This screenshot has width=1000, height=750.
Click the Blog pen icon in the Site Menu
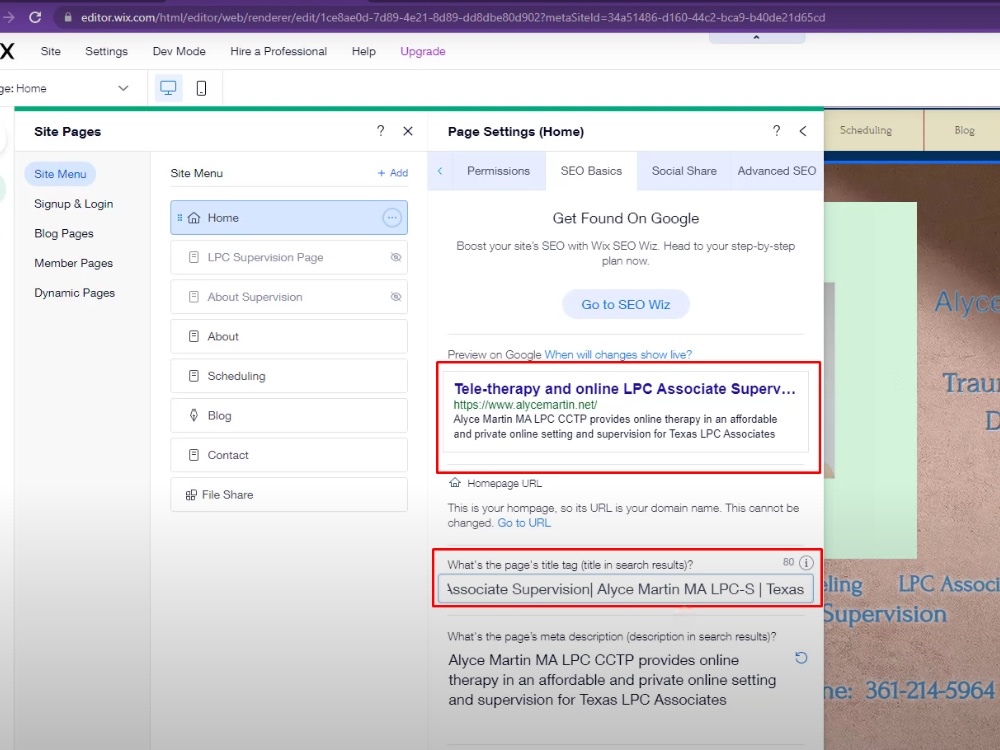[x=194, y=415]
